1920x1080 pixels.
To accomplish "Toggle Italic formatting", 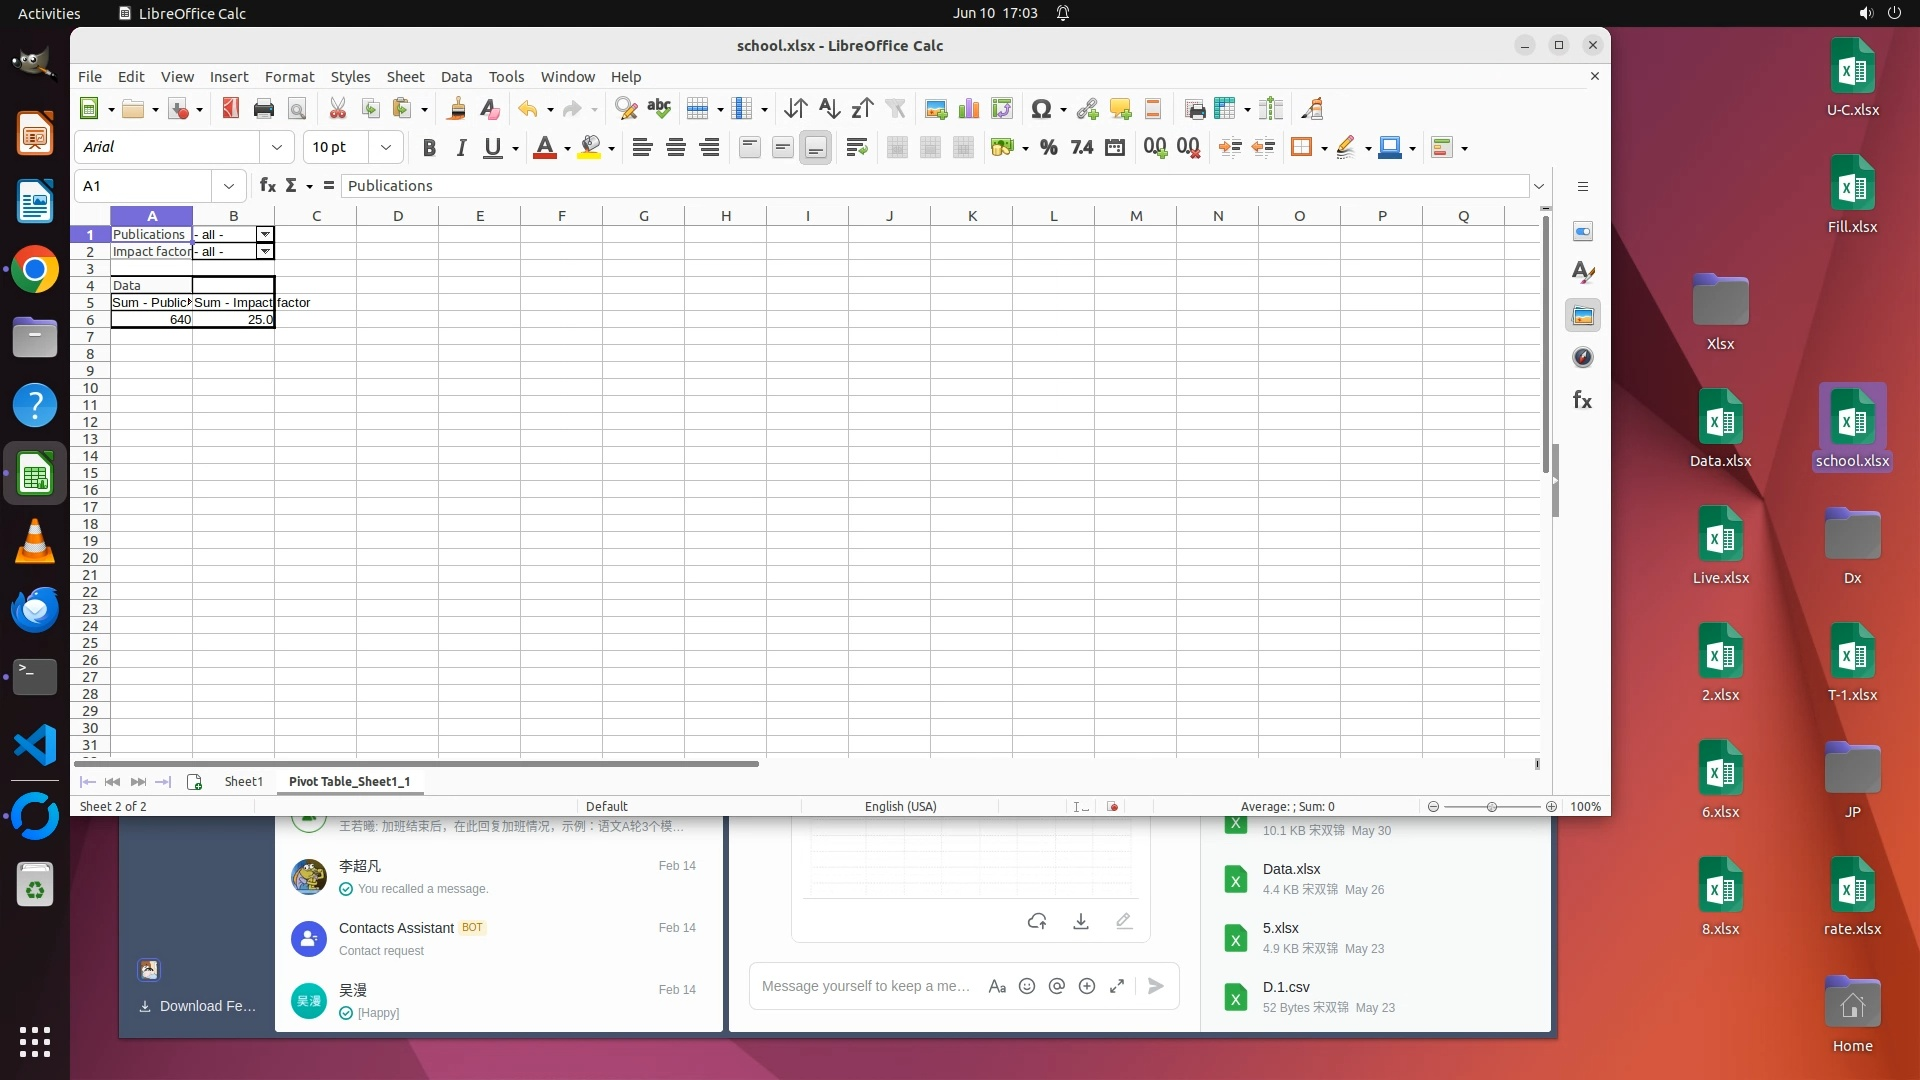I will coord(461,147).
